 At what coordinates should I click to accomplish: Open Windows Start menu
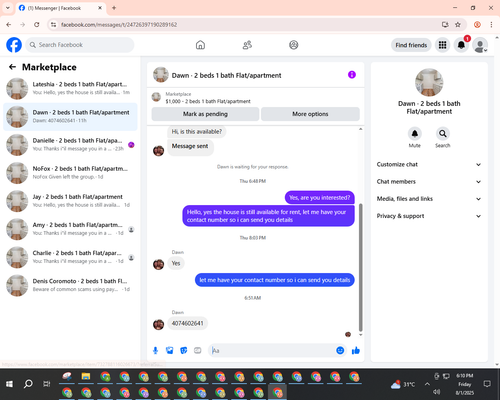tap(9, 384)
